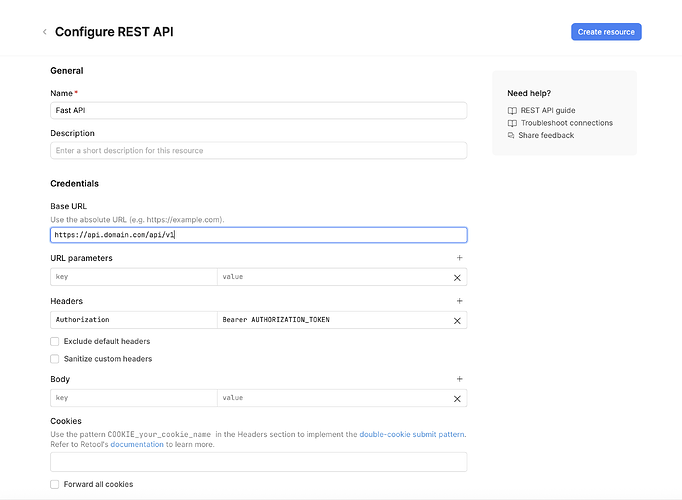The image size is (682, 500).
Task: Click the General section heading
Action: 67,70
